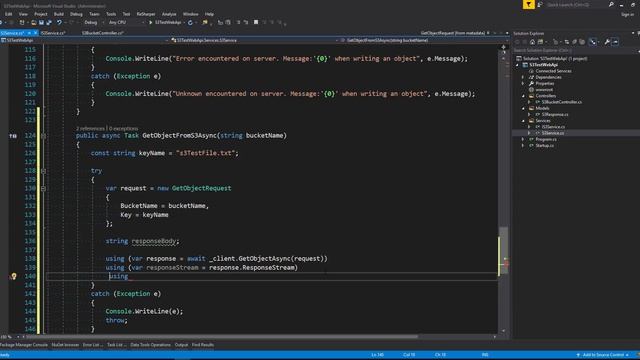Open the Build menu

59,14
